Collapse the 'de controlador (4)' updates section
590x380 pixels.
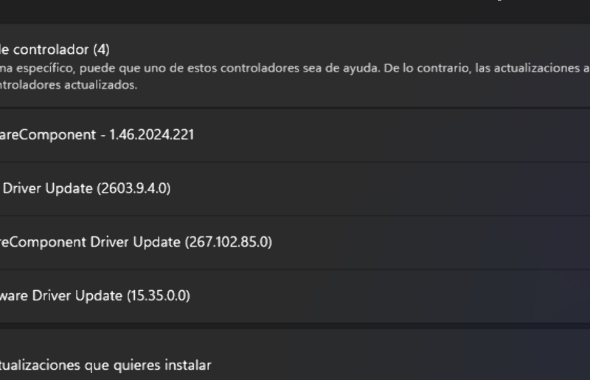(x=295, y=66)
